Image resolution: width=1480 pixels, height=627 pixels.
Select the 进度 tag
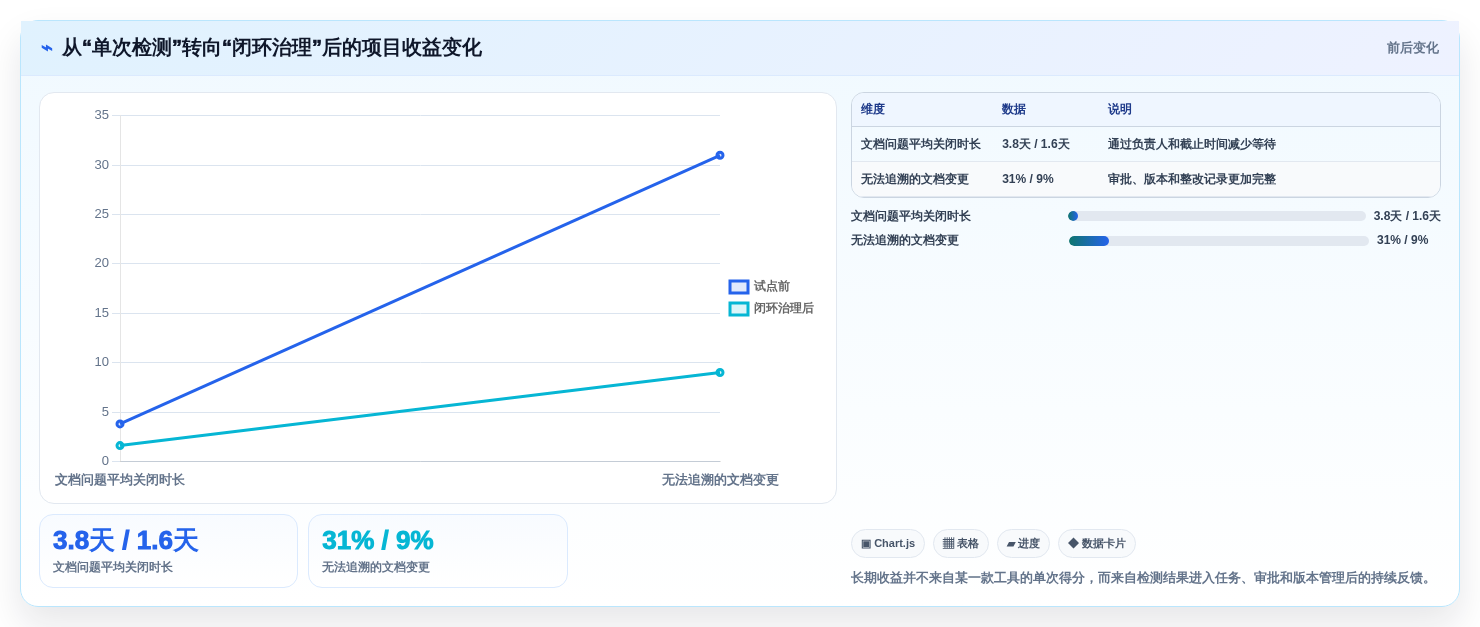(1023, 543)
